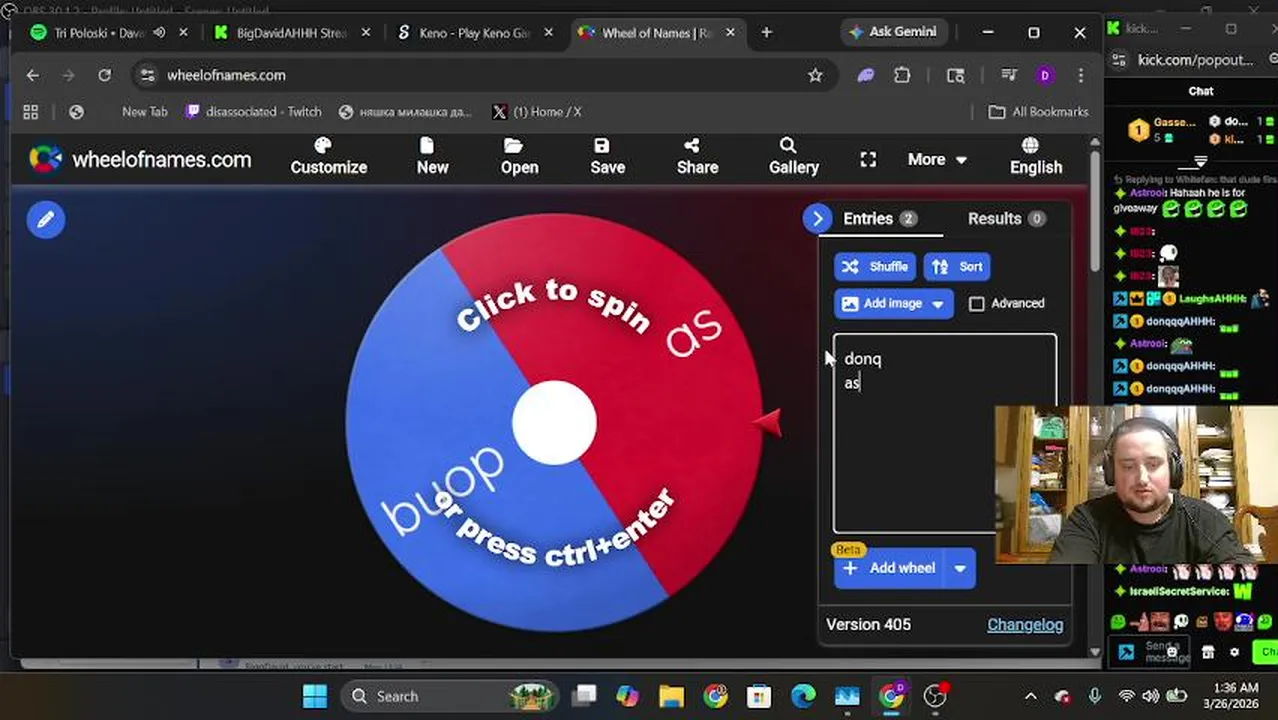Open the Chrome profile avatar

coord(1044,75)
